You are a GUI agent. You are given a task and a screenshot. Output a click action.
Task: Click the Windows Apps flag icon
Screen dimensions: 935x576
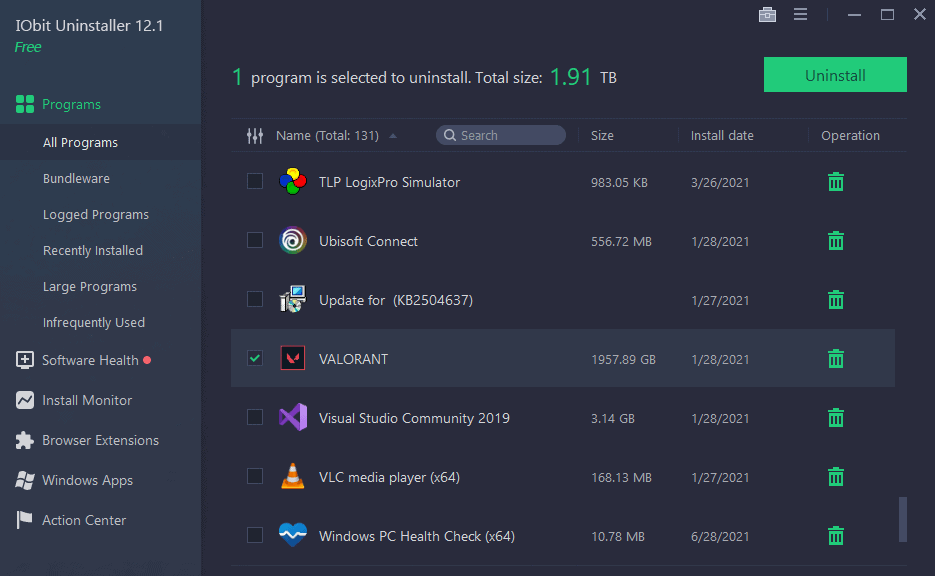pyautogui.click(x=24, y=480)
